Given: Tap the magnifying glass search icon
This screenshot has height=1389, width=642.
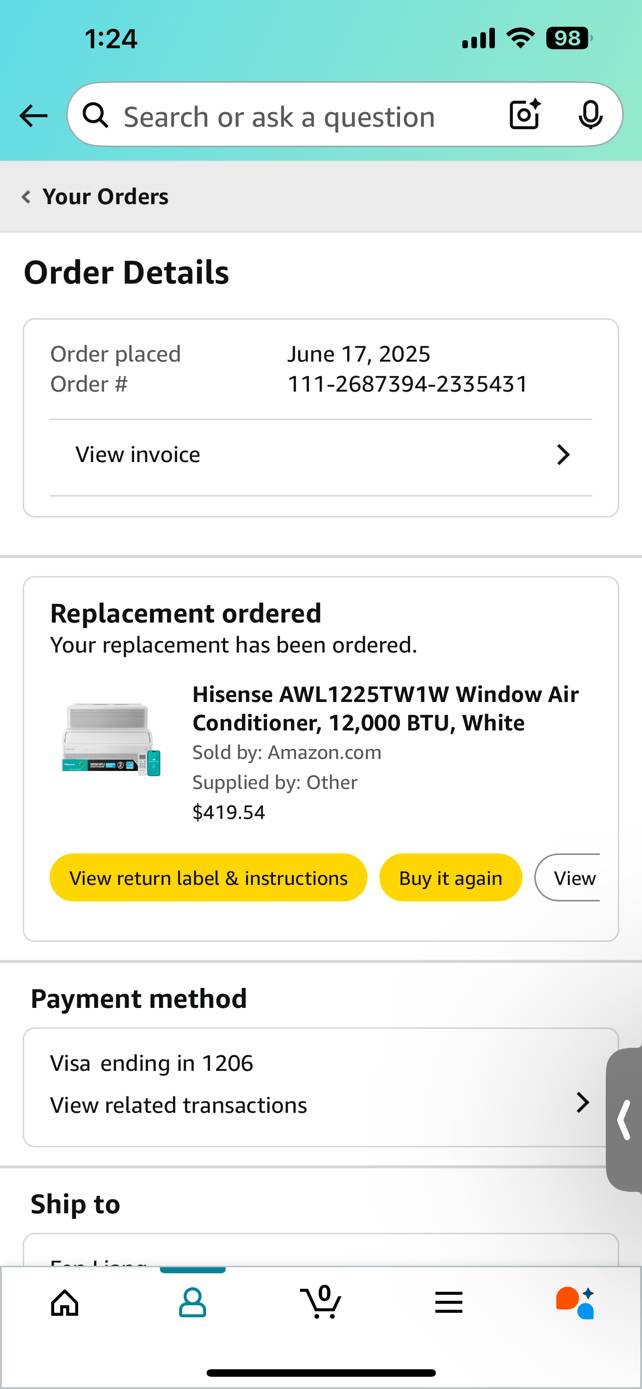Looking at the screenshot, I should click(x=95, y=116).
